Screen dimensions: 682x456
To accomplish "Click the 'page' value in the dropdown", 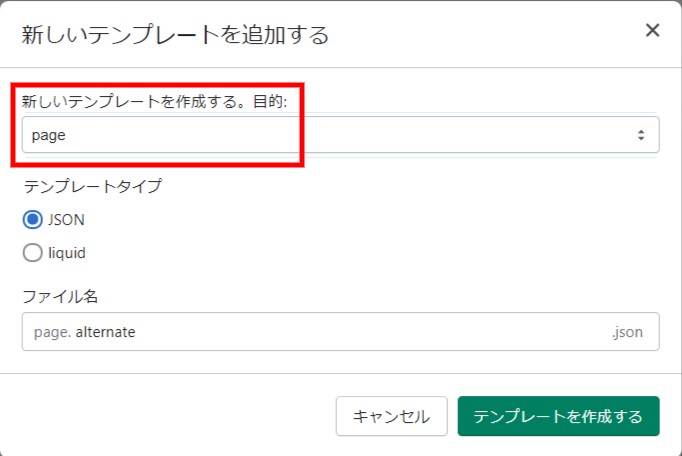I will pos(49,135).
